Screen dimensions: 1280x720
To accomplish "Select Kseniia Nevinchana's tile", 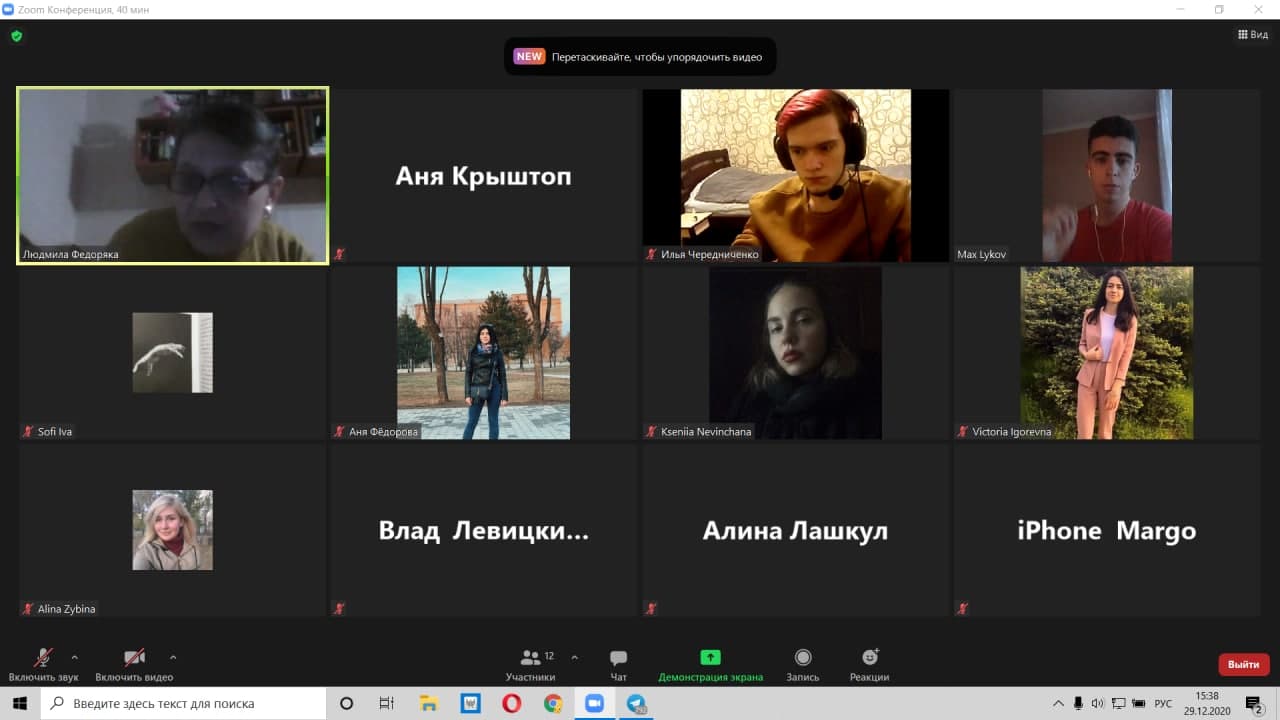I will (796, 352).
